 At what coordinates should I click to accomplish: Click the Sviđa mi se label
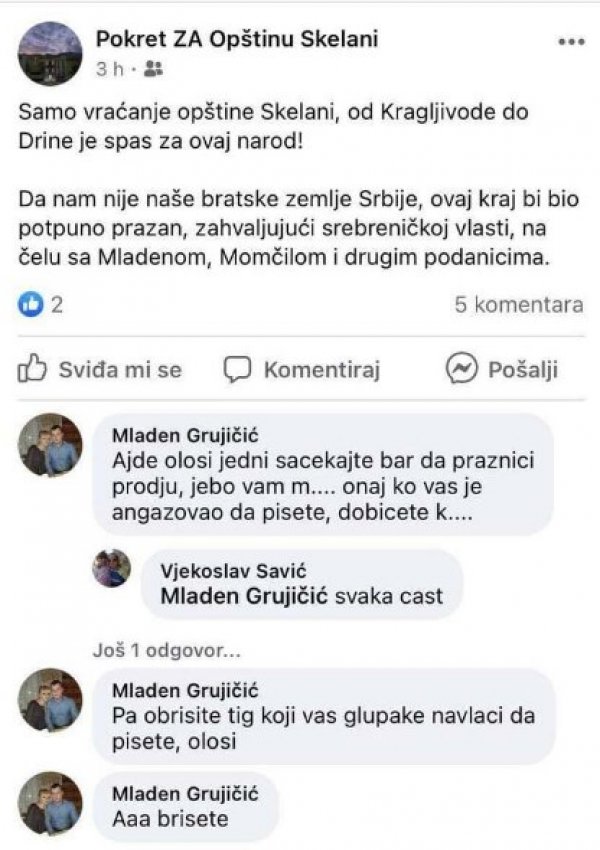pyautogui.click(x=120, y=370)
